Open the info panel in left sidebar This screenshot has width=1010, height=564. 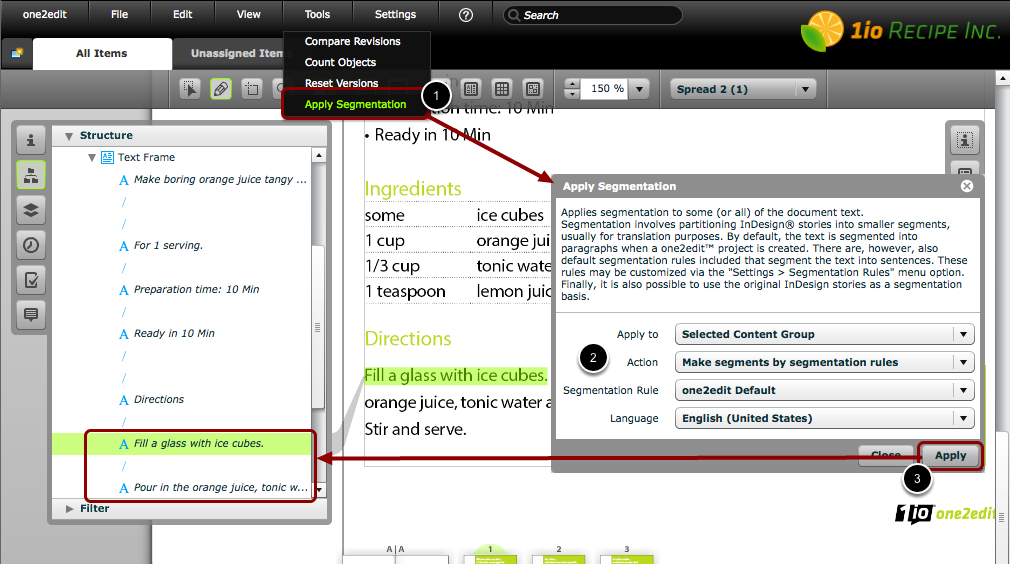point(31,140)
